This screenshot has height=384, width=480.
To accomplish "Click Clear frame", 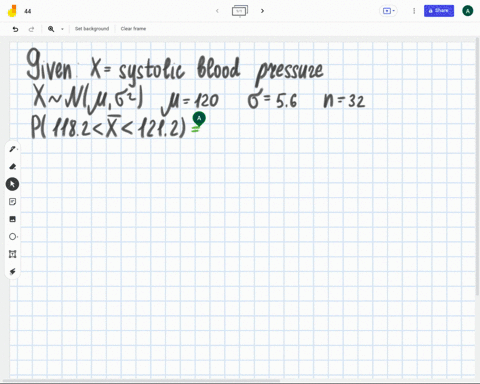I will (133, 29).
